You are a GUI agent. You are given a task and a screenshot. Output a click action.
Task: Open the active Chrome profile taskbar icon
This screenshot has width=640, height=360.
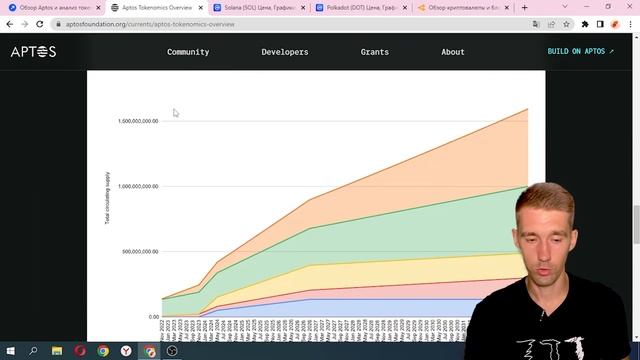coord(149,351)
